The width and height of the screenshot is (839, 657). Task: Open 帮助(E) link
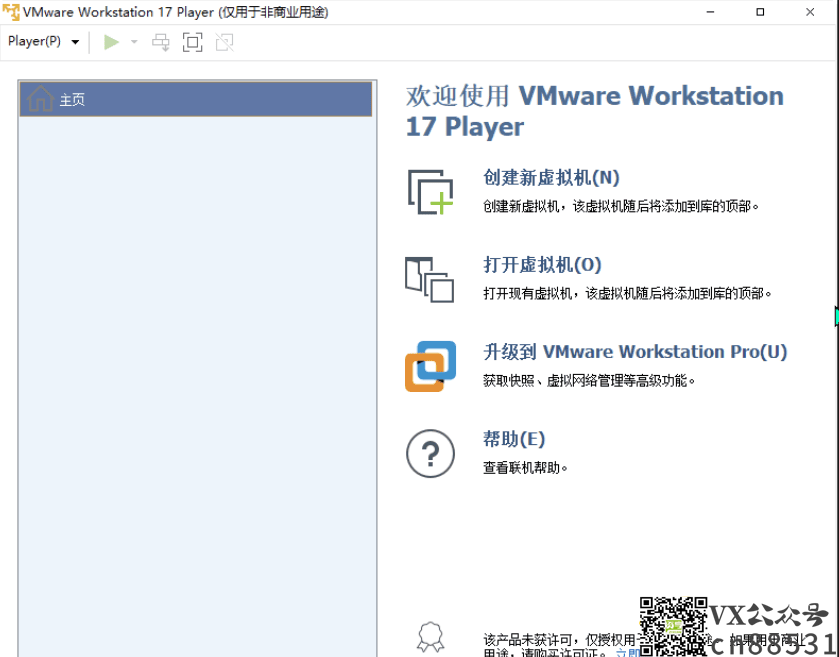(x=514, y=439)
